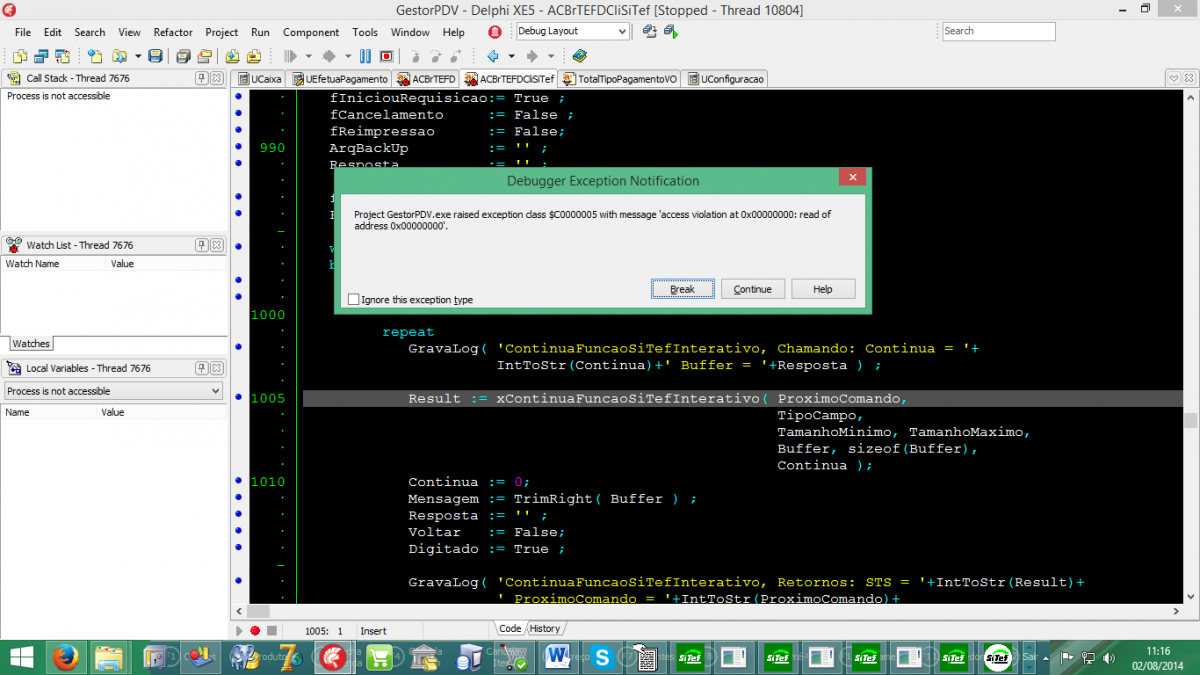Image resolution: width=1200 pixels, height=675 pixels.
Task: Open the Back history dropdown arrow
Action: click(511, 56)
